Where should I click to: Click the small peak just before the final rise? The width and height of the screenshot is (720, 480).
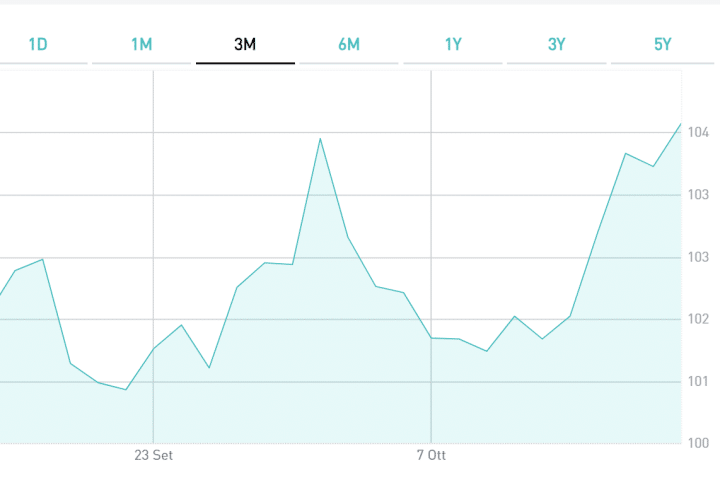[514, 316]
